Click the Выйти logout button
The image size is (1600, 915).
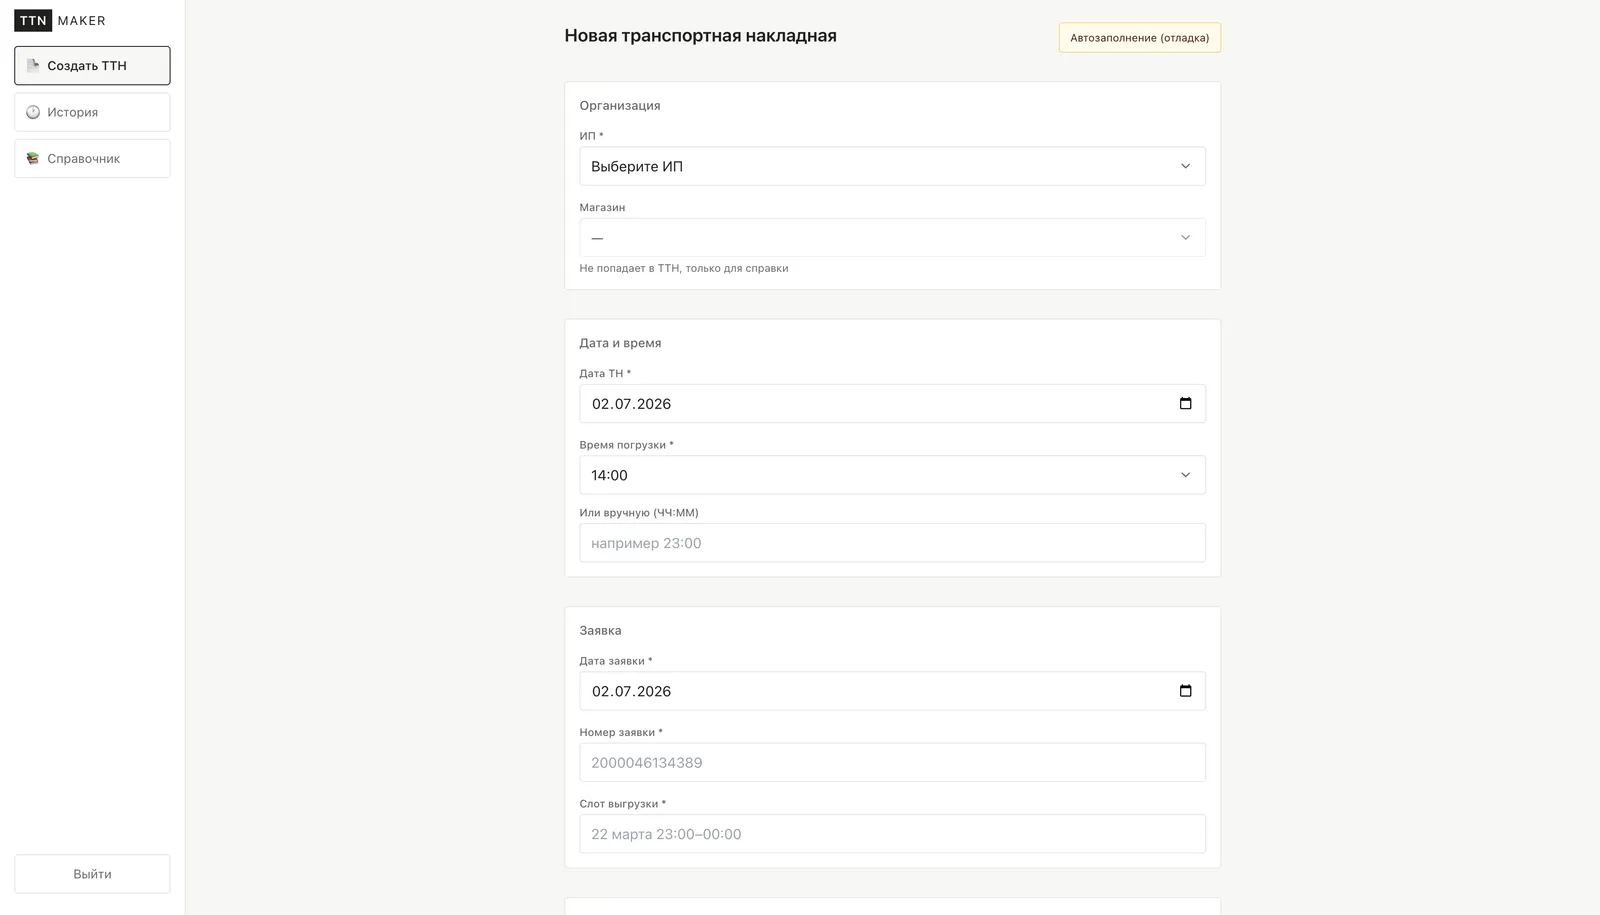click(92, 874)
